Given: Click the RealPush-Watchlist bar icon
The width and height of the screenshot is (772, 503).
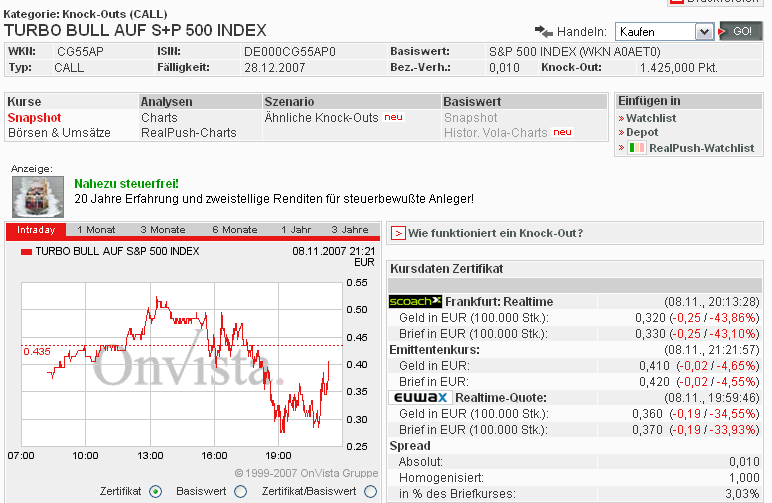Looking at the screenshot, I should [x=636, y=148].
